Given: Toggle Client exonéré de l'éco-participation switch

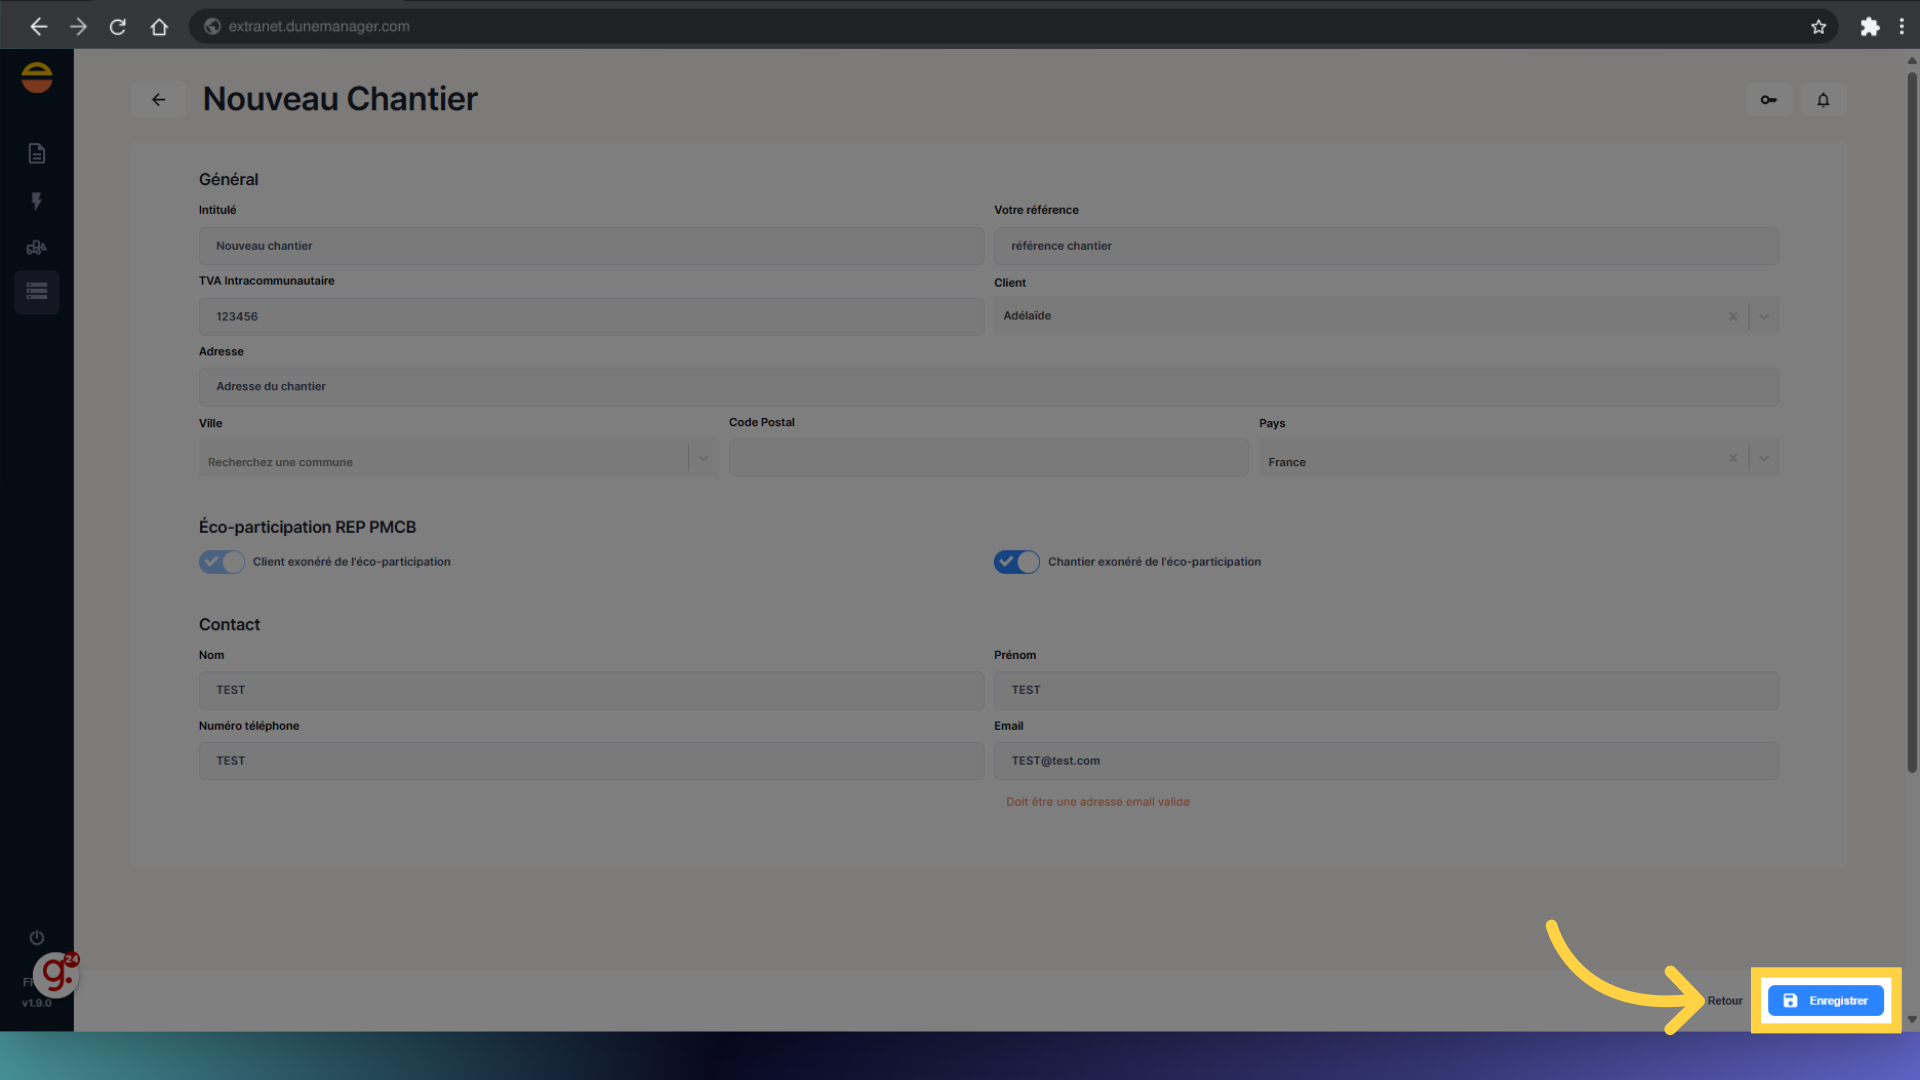Looking at the screenshot, I should click(221, 562).
